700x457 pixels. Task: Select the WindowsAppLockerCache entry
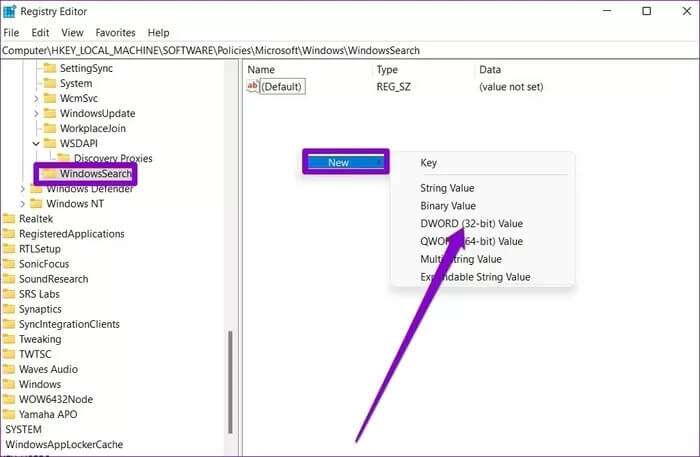point(64,445)
